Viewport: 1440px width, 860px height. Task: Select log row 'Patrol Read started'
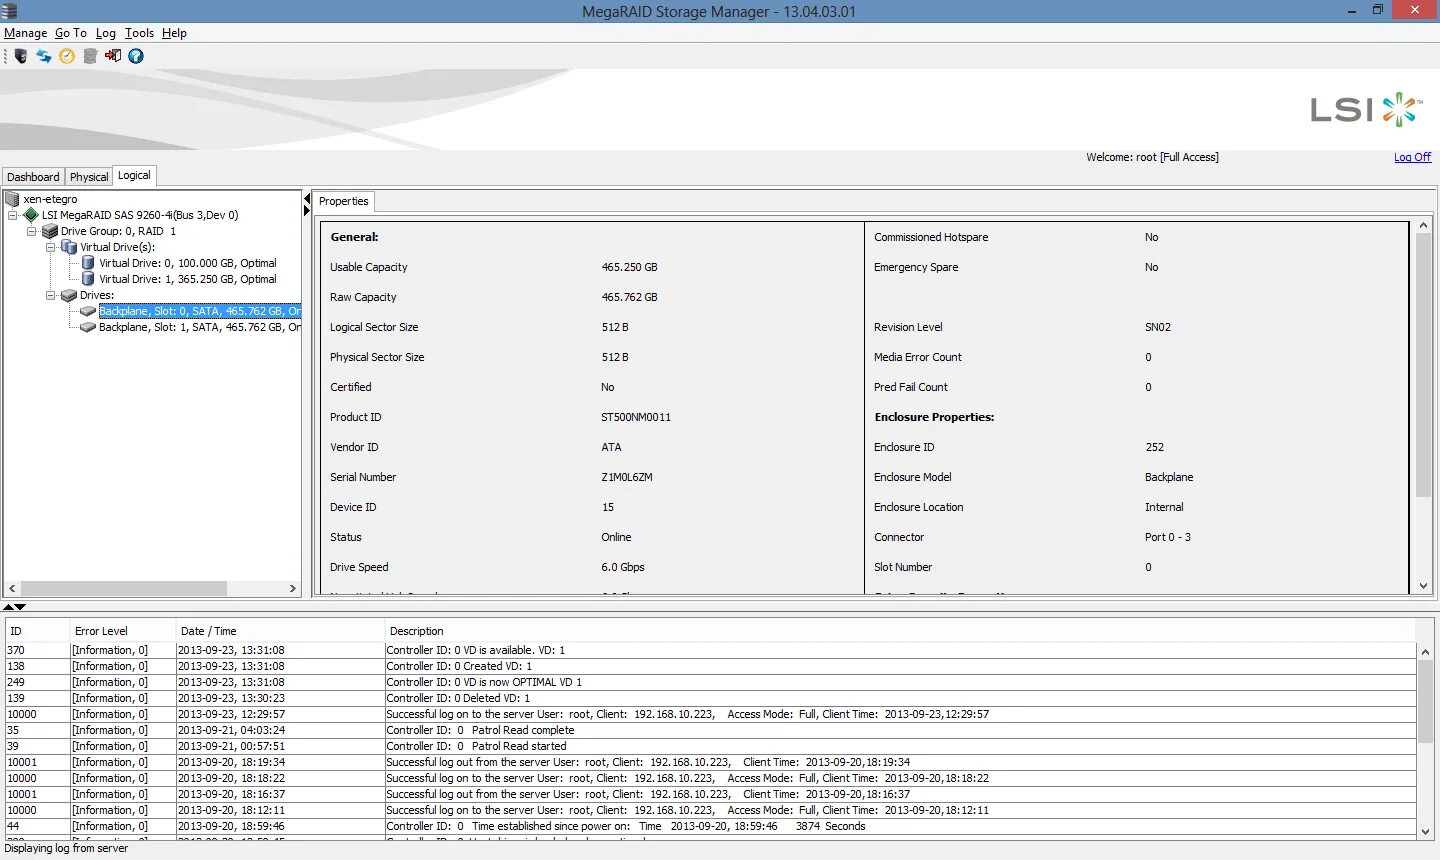711,746
